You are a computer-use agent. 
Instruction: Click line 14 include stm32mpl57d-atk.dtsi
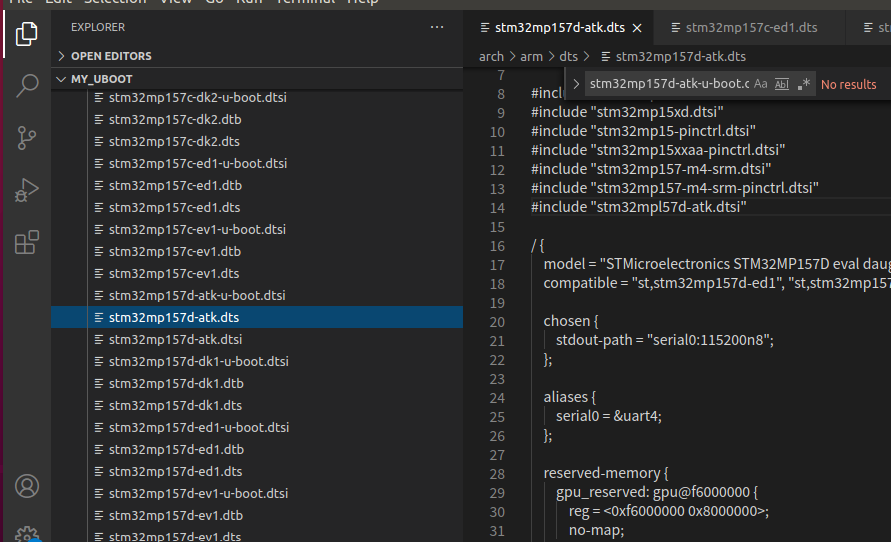tap(639, 207)
